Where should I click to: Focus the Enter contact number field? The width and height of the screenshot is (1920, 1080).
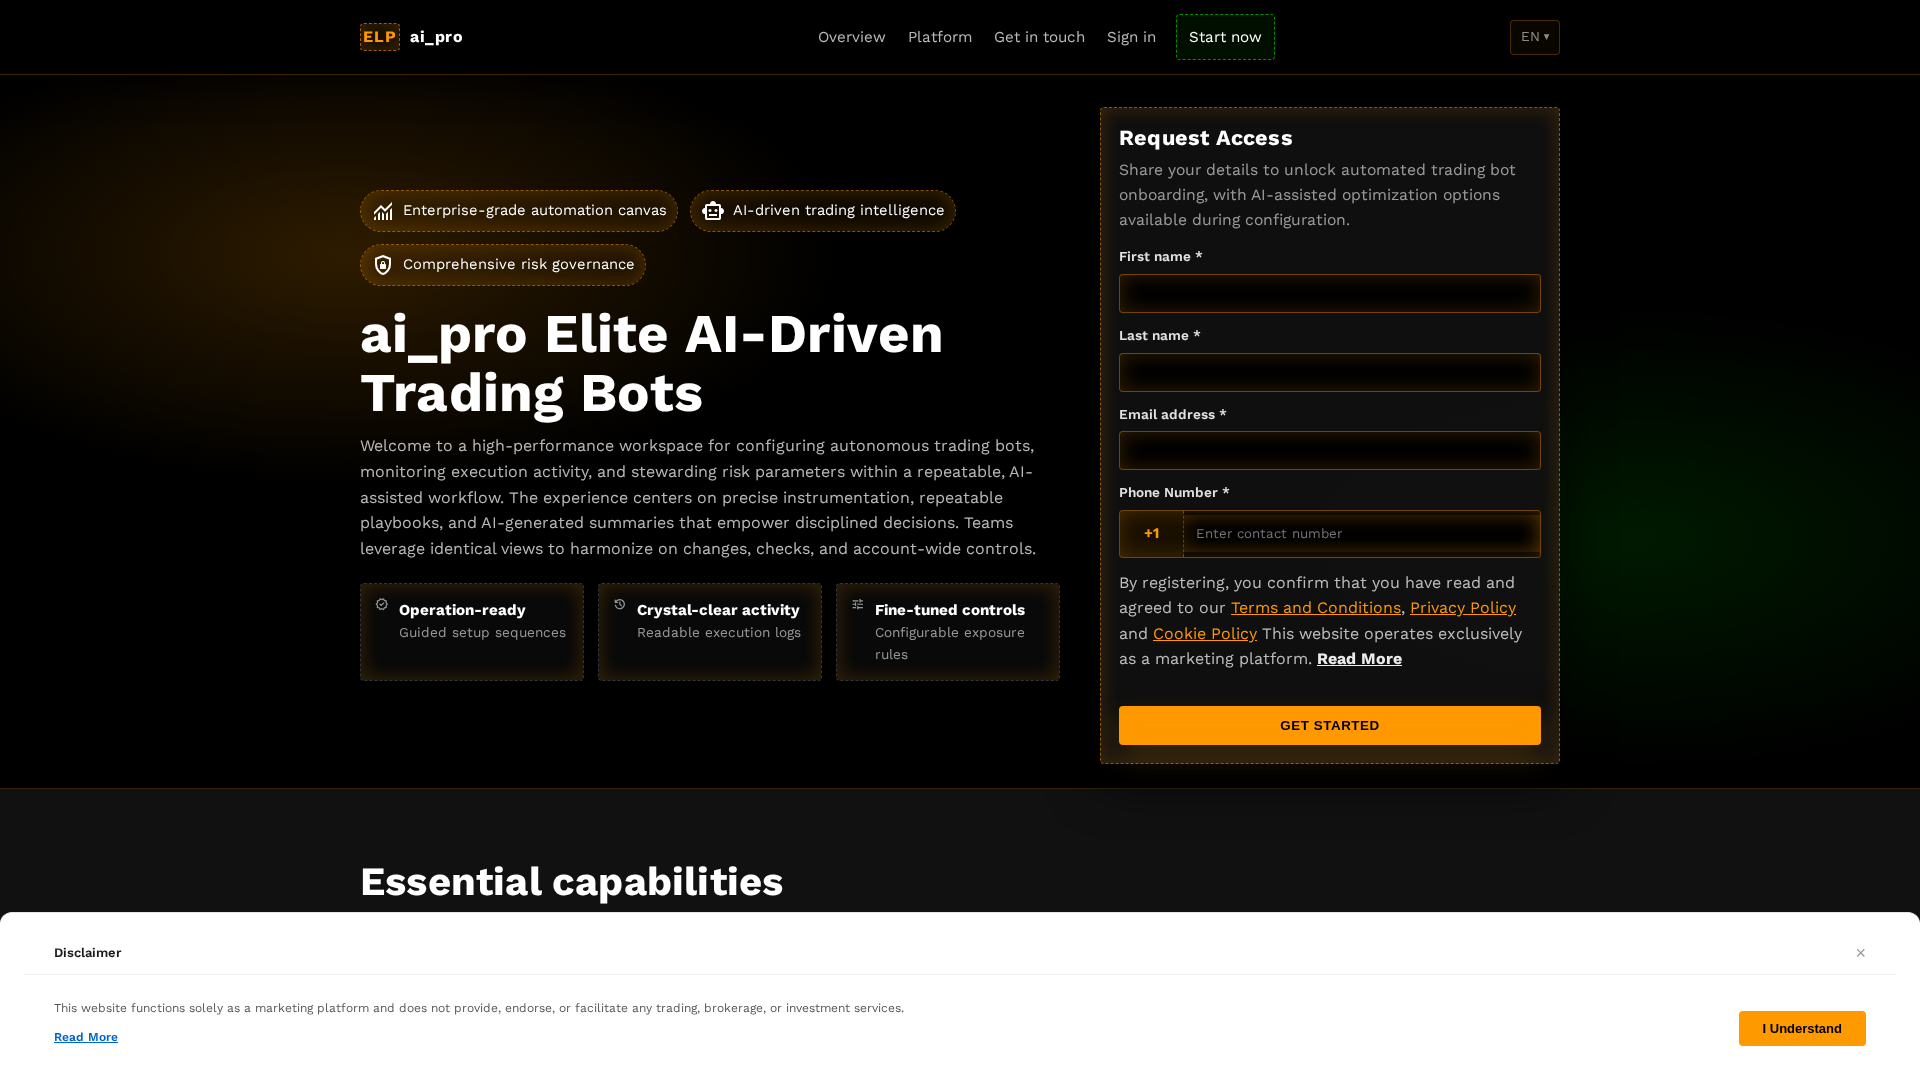[1362, 534]
